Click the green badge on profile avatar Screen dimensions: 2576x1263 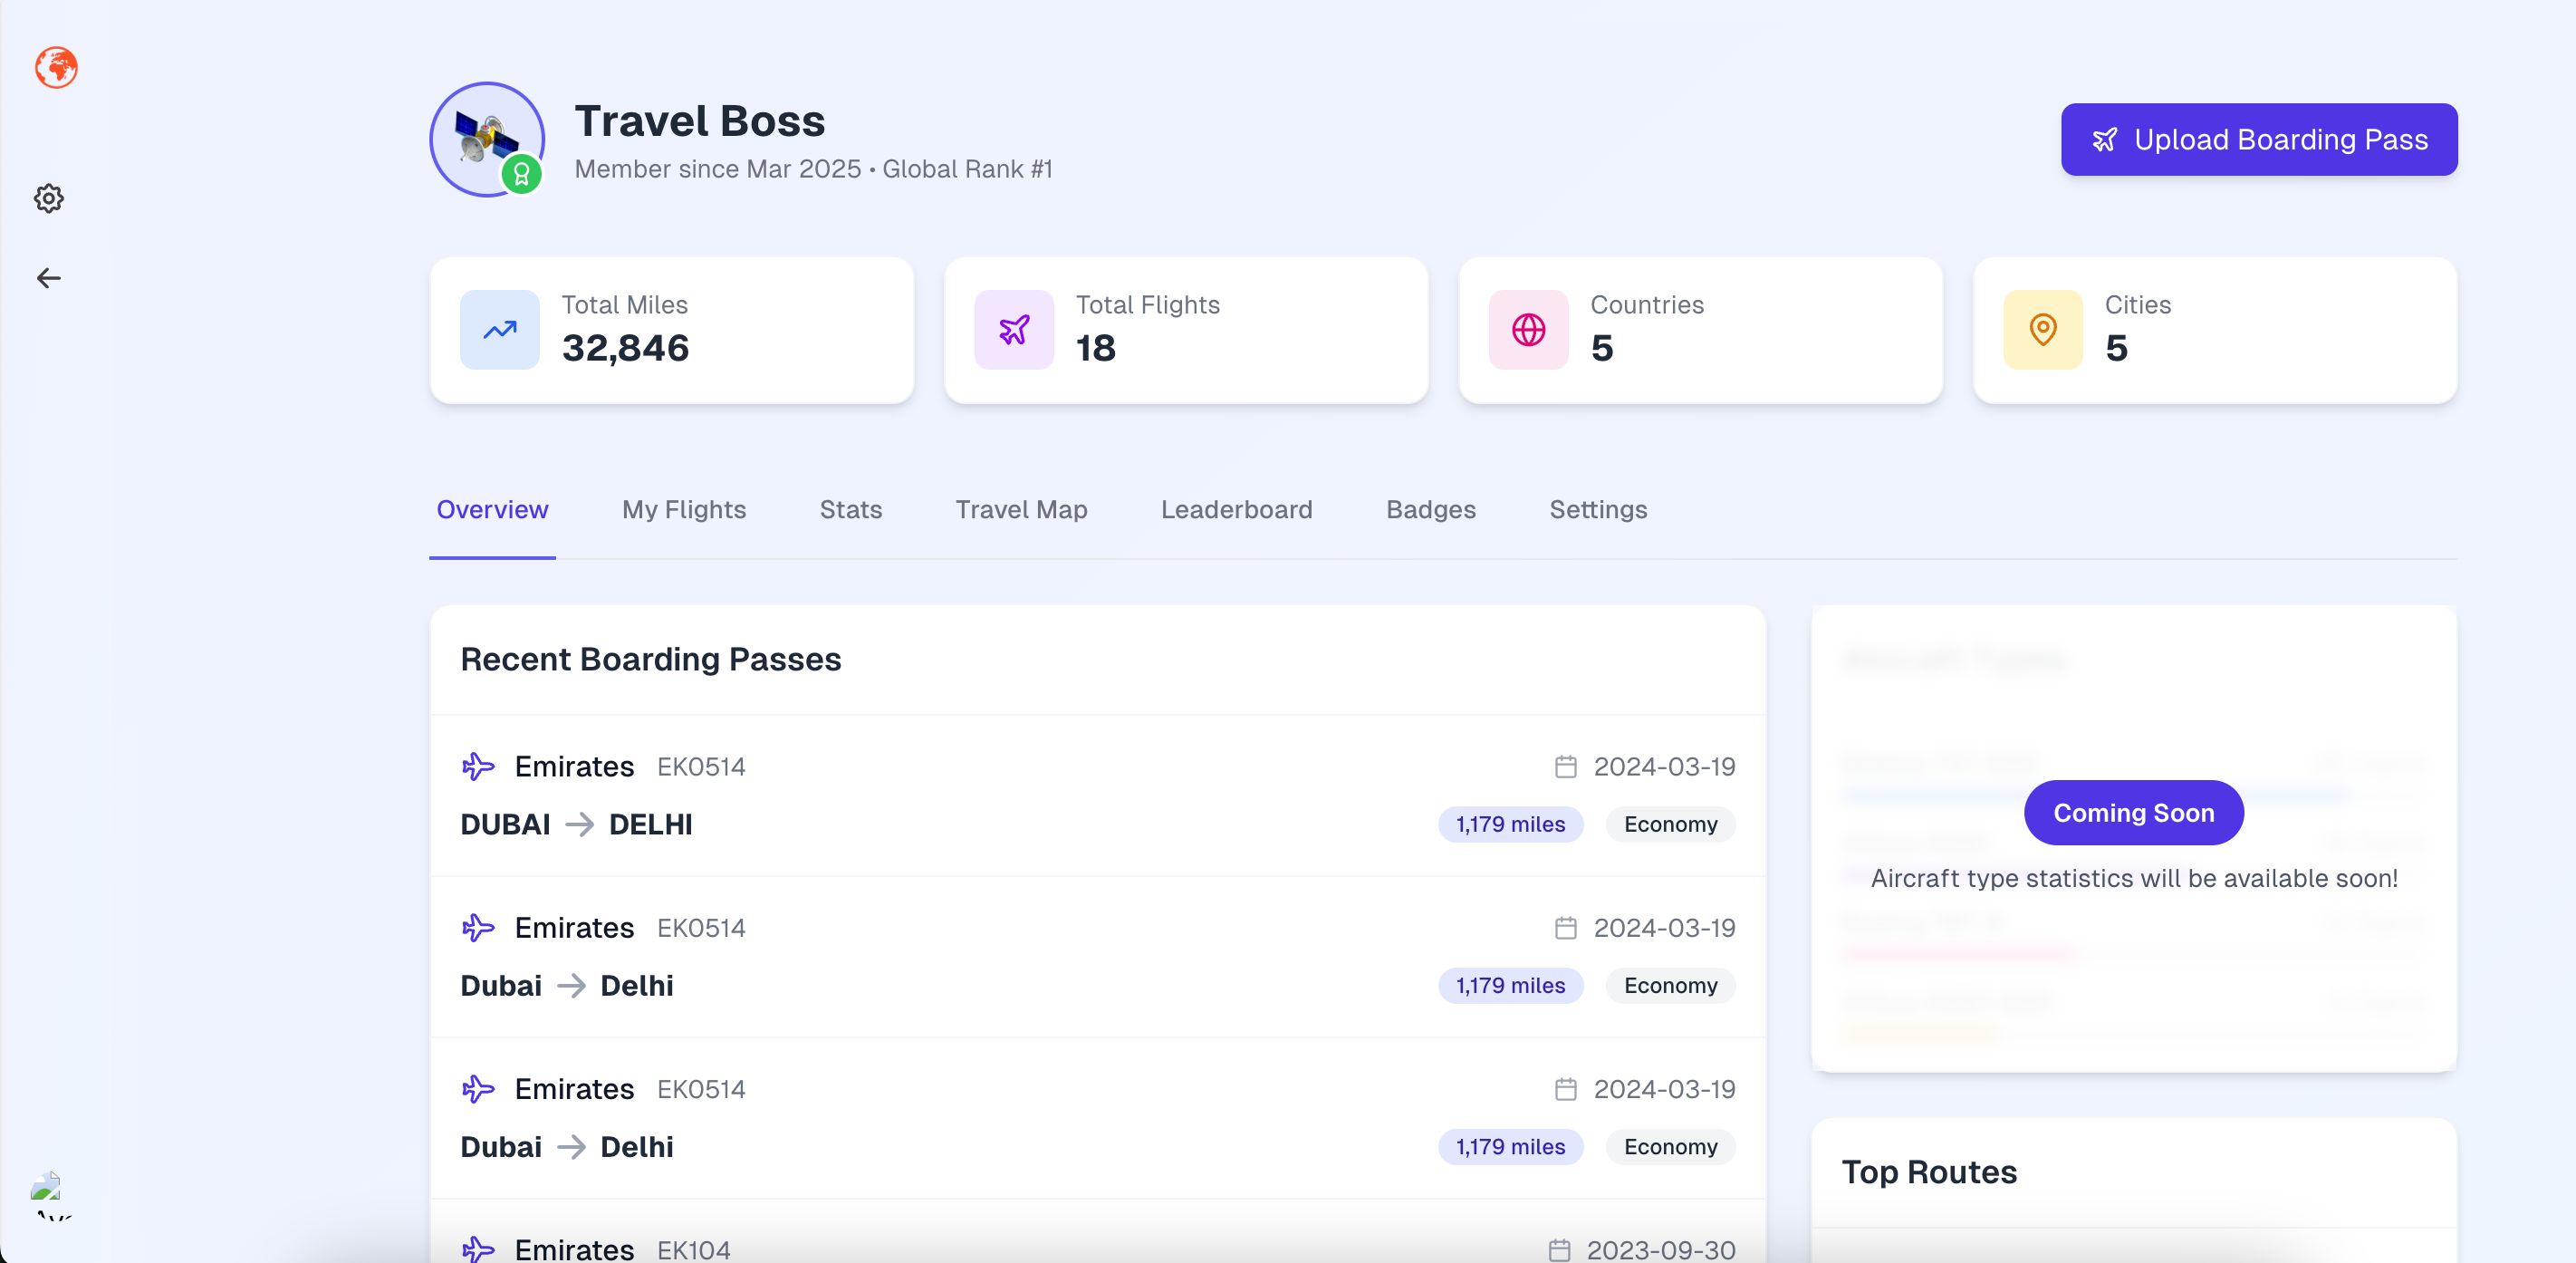[x=521, y=175]
